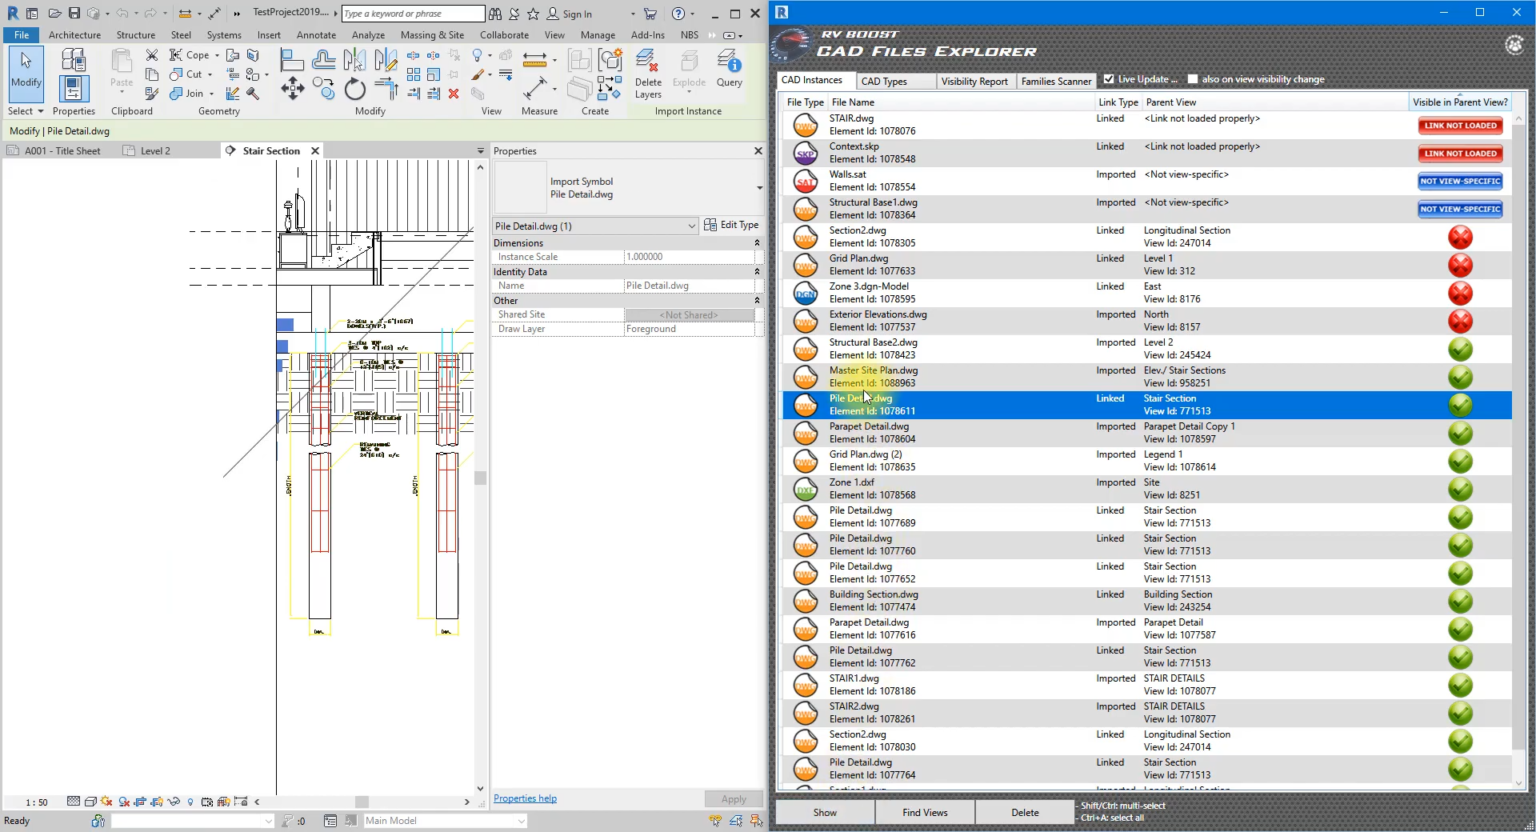
Task: Collapse the Identity Data properties group
Action: [x=757, y=272]
